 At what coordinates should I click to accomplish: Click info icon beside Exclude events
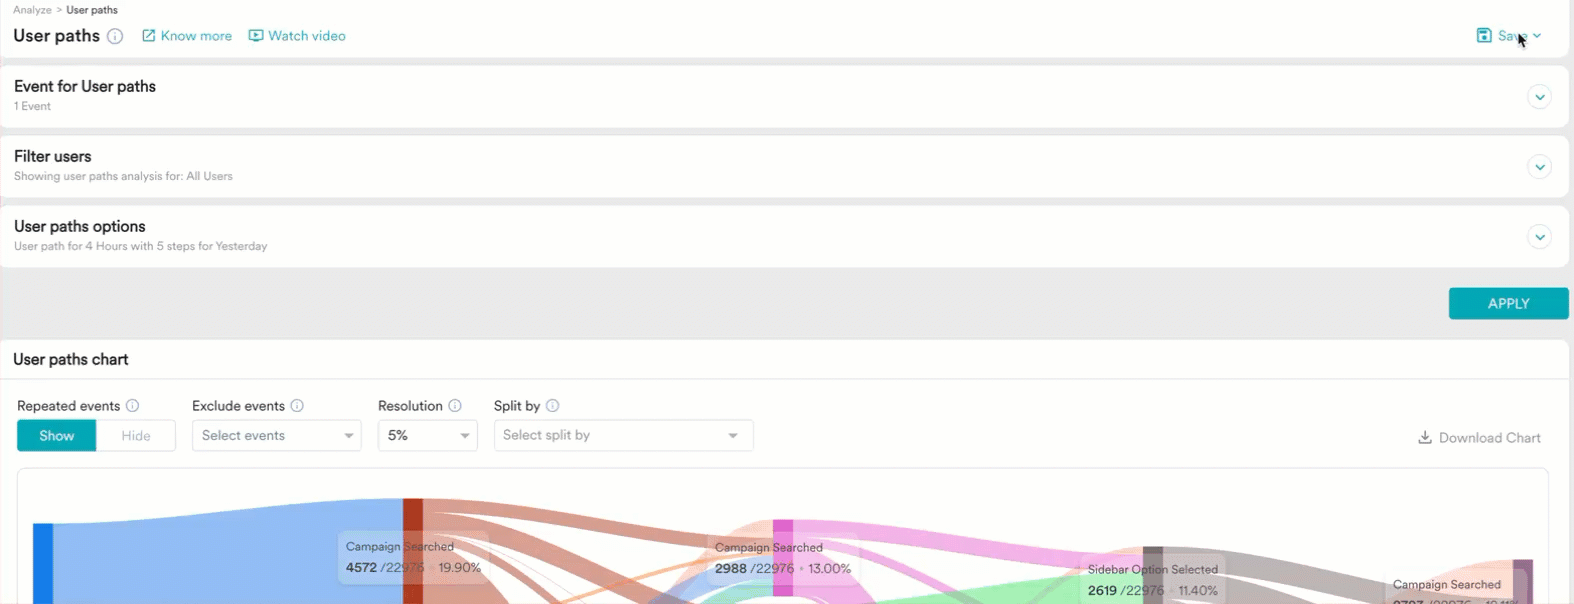[x=297, y=406]
